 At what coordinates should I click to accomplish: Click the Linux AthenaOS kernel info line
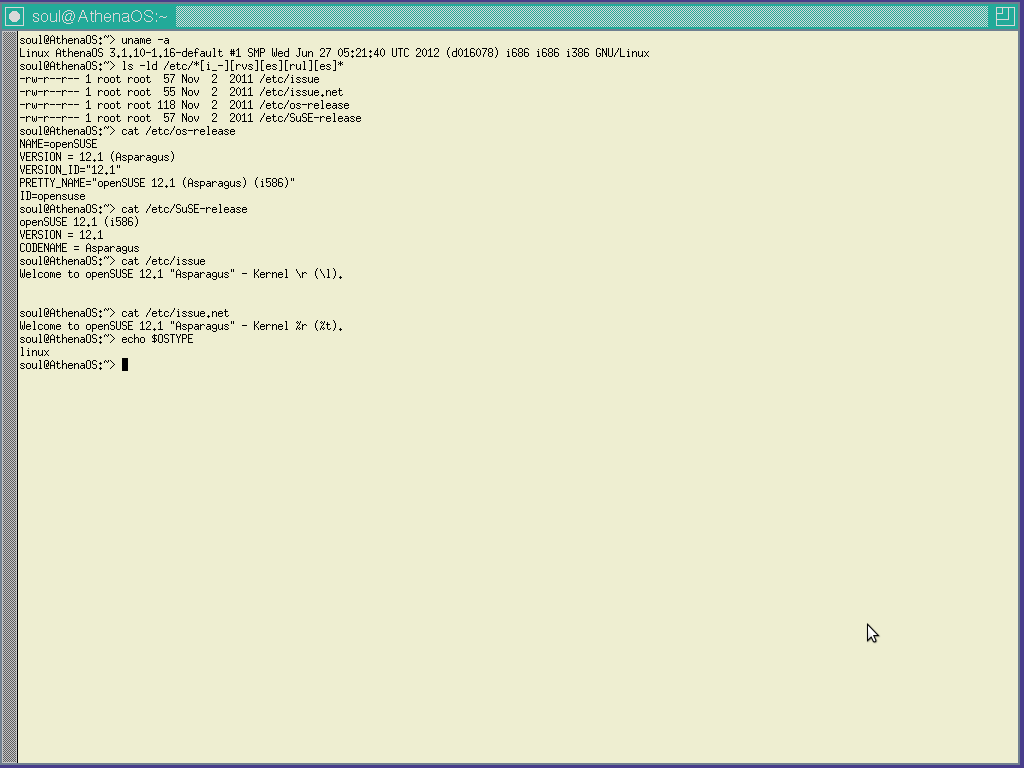point(334,54)
